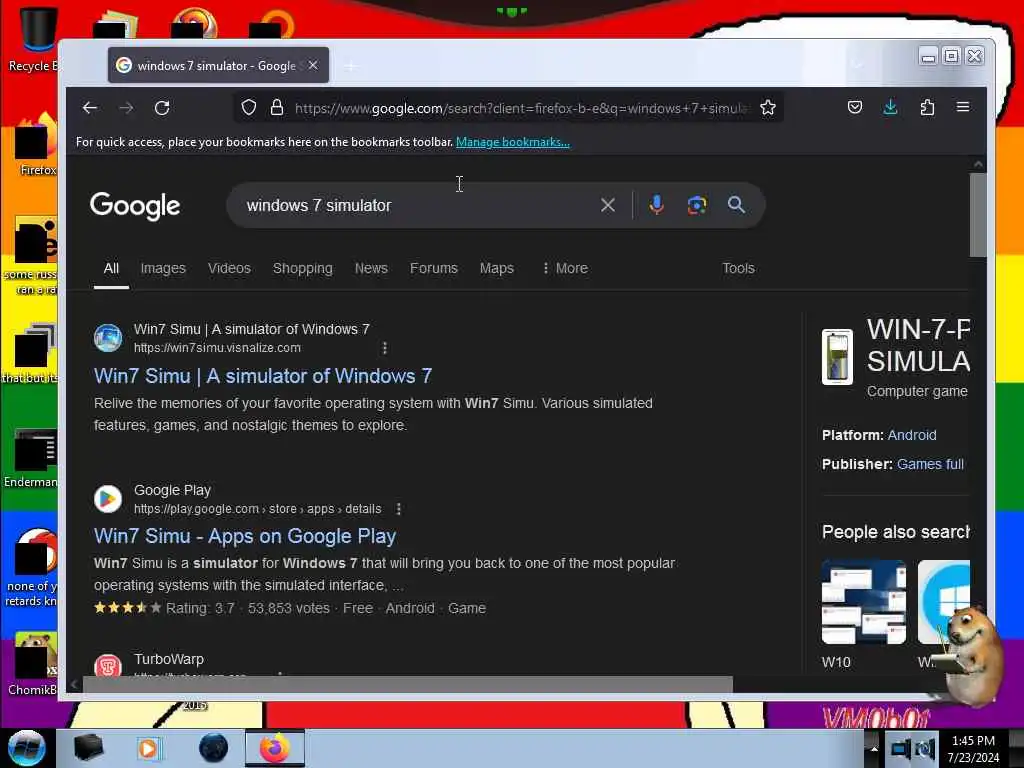Click the TurboWarp result site name
The height and width of the screenshot is (768, 1024).
coord(168,660)
